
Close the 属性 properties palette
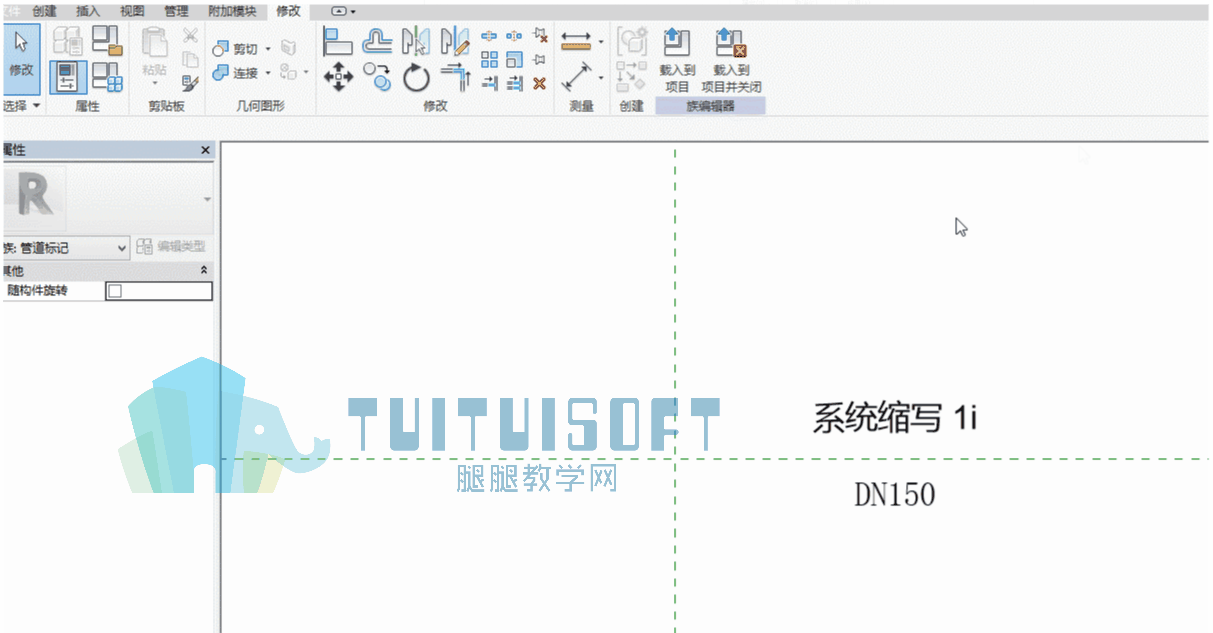[206, 150]
